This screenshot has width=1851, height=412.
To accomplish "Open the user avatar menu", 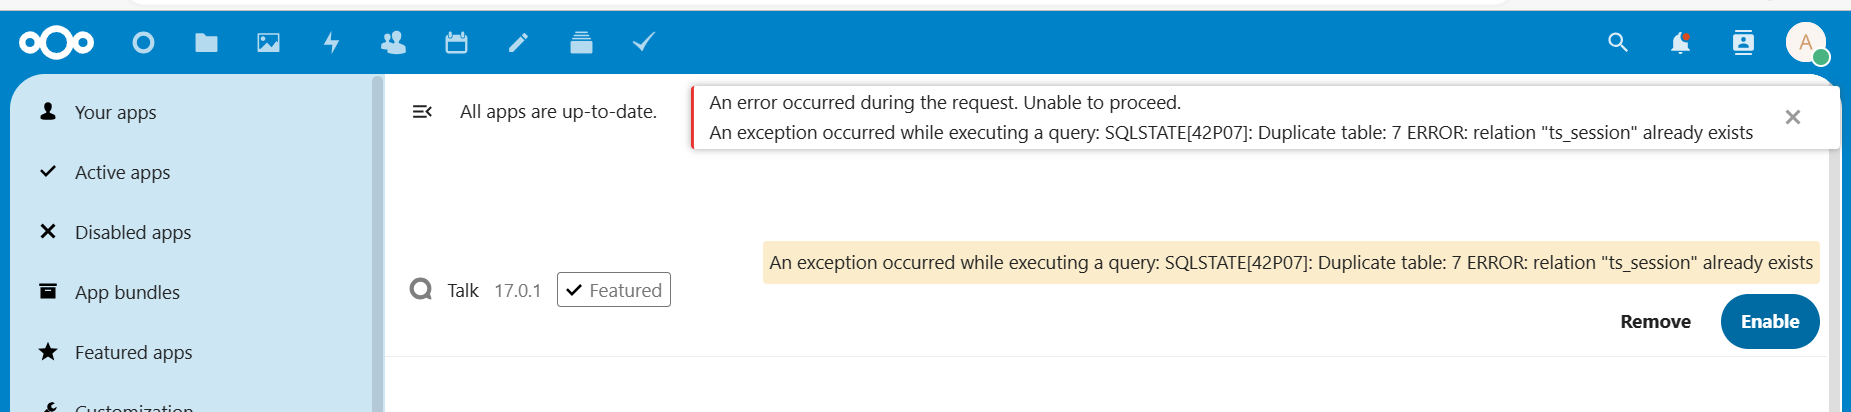I will coord(1806,42).
